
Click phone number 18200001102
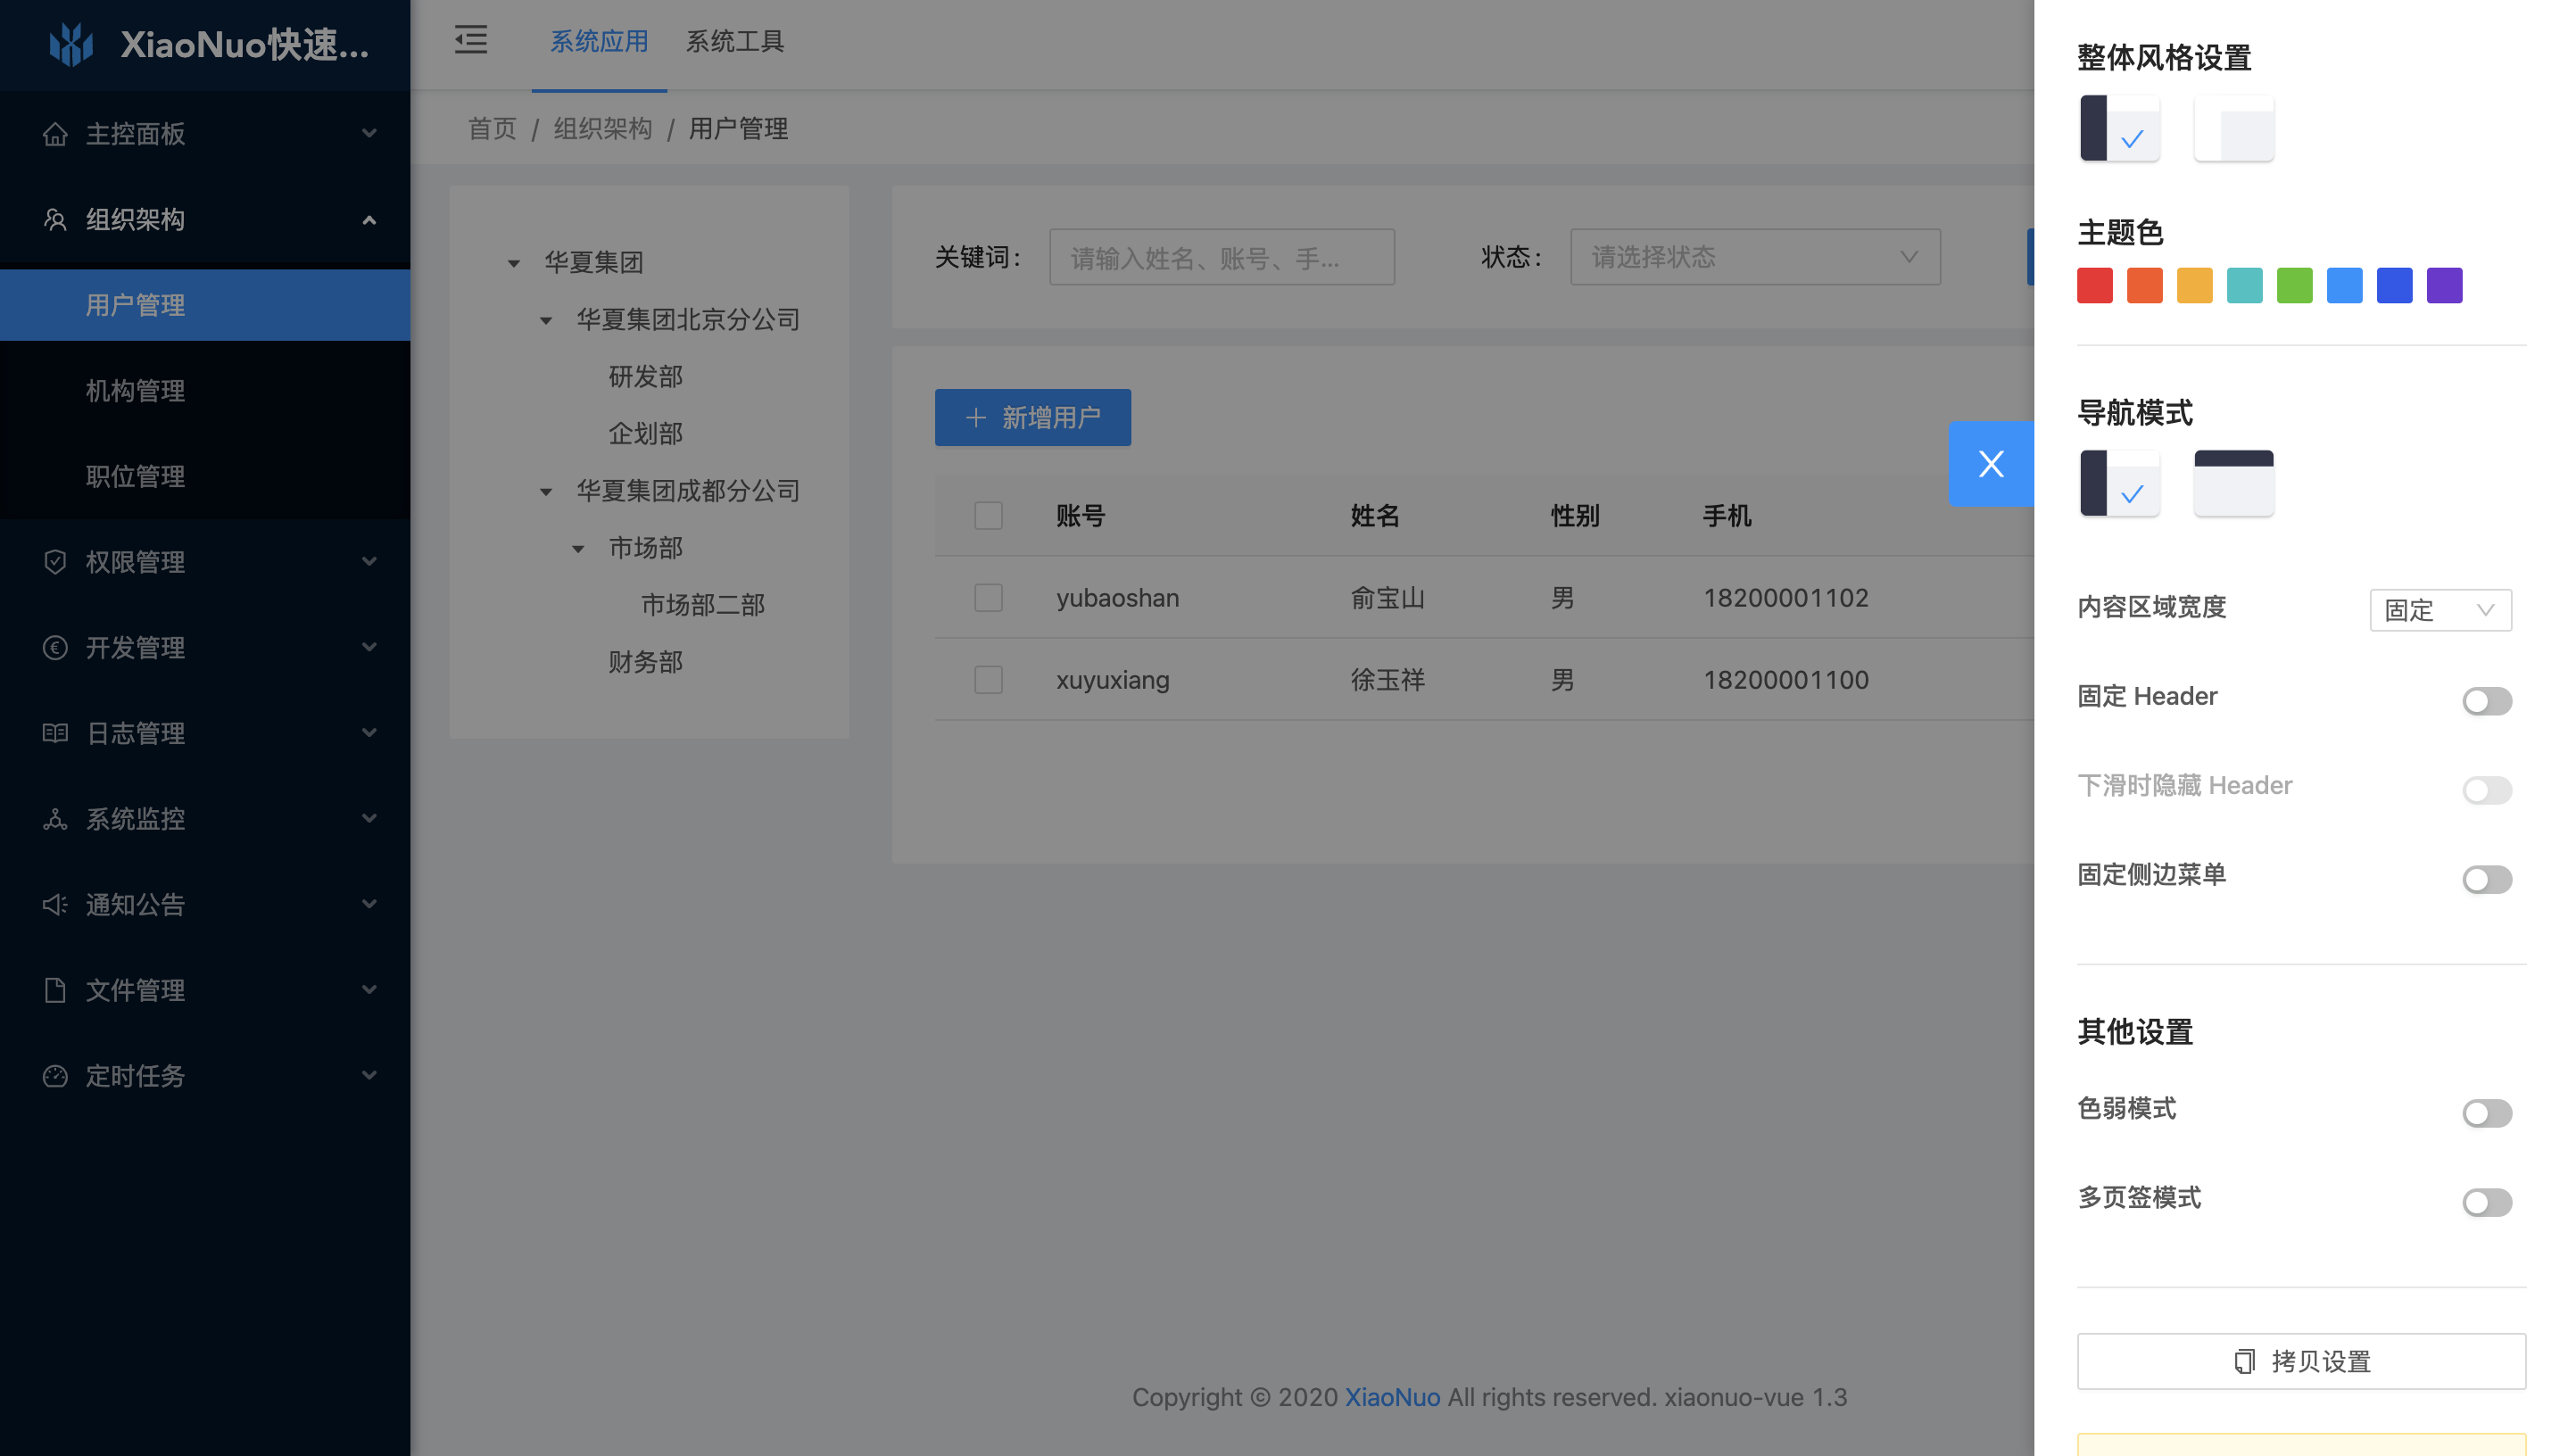(1786, 598)
